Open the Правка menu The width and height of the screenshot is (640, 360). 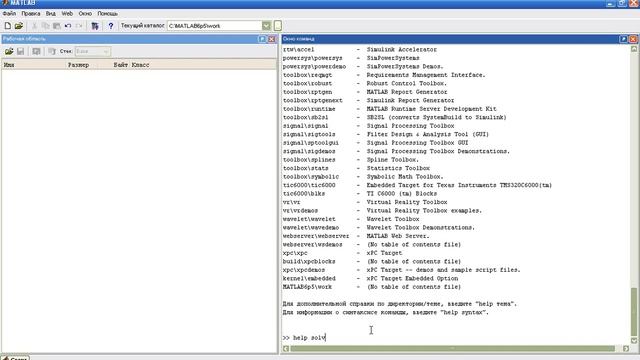tap(31, 13)
